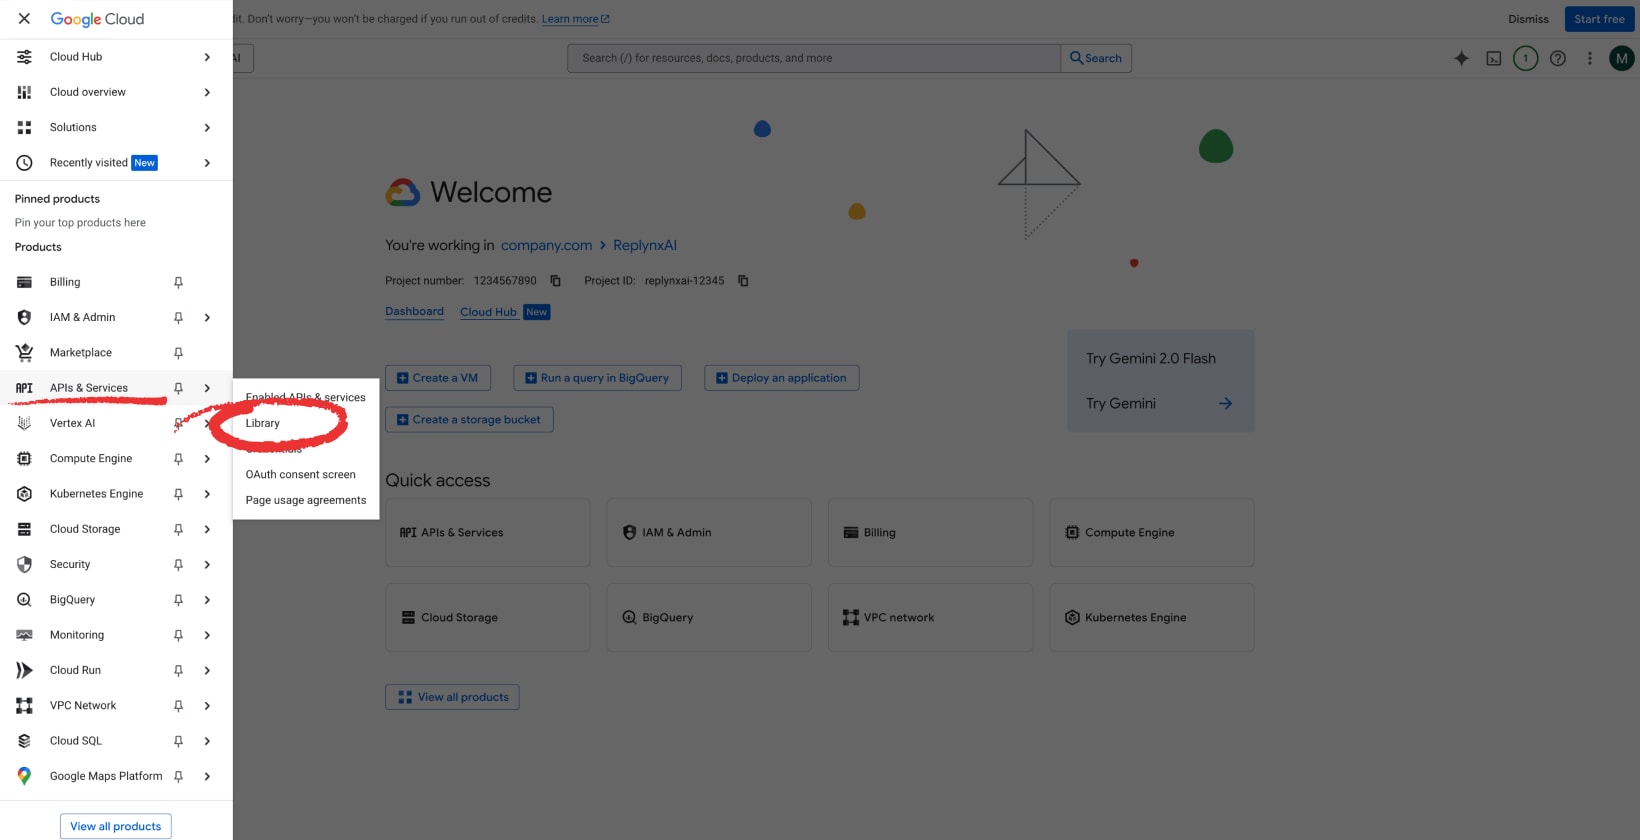Pin APIs & Services product
This screenshot has height=840, width=1640.
pos(178,388)
